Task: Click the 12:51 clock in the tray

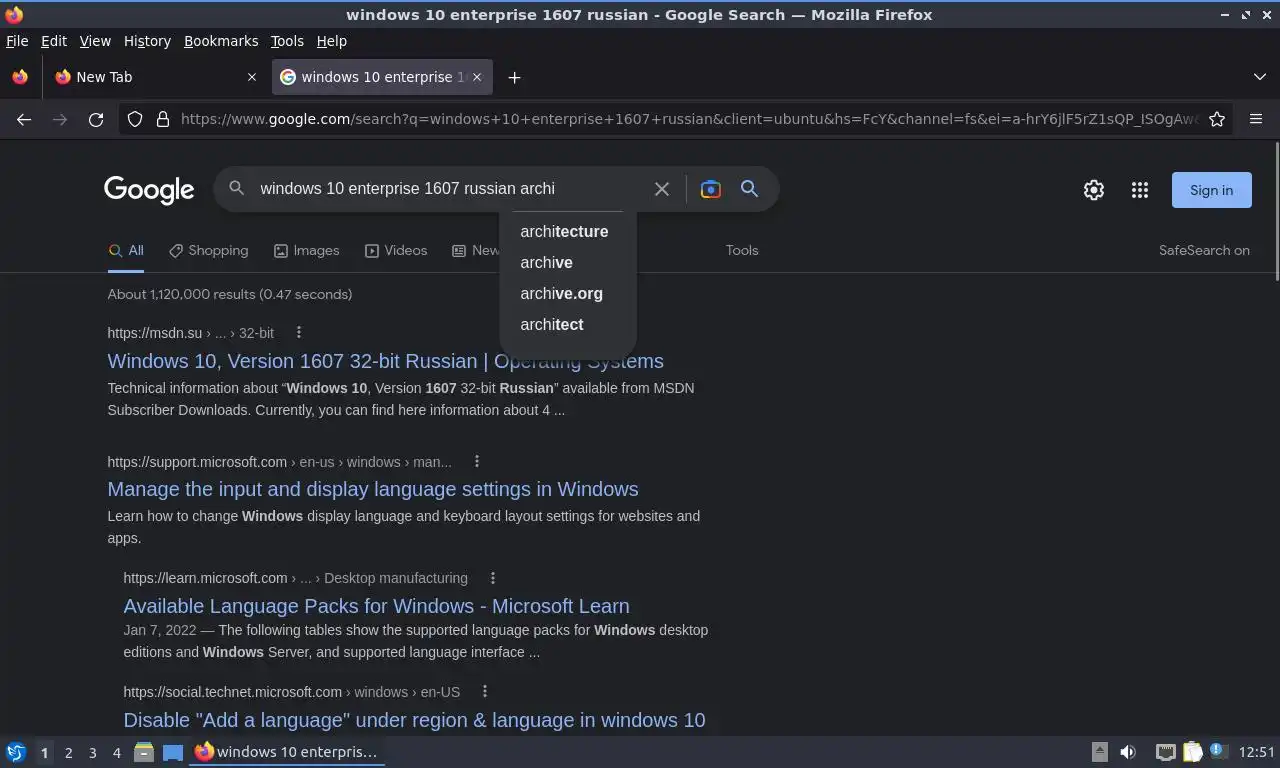Action: pos(1256,752)
